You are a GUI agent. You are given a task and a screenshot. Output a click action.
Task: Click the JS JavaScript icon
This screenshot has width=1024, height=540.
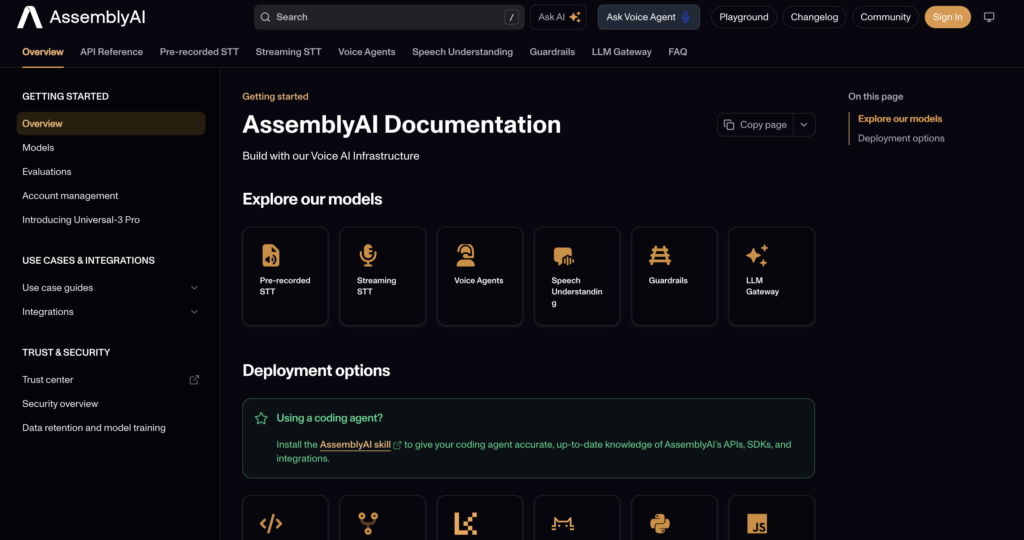(757, 524)
